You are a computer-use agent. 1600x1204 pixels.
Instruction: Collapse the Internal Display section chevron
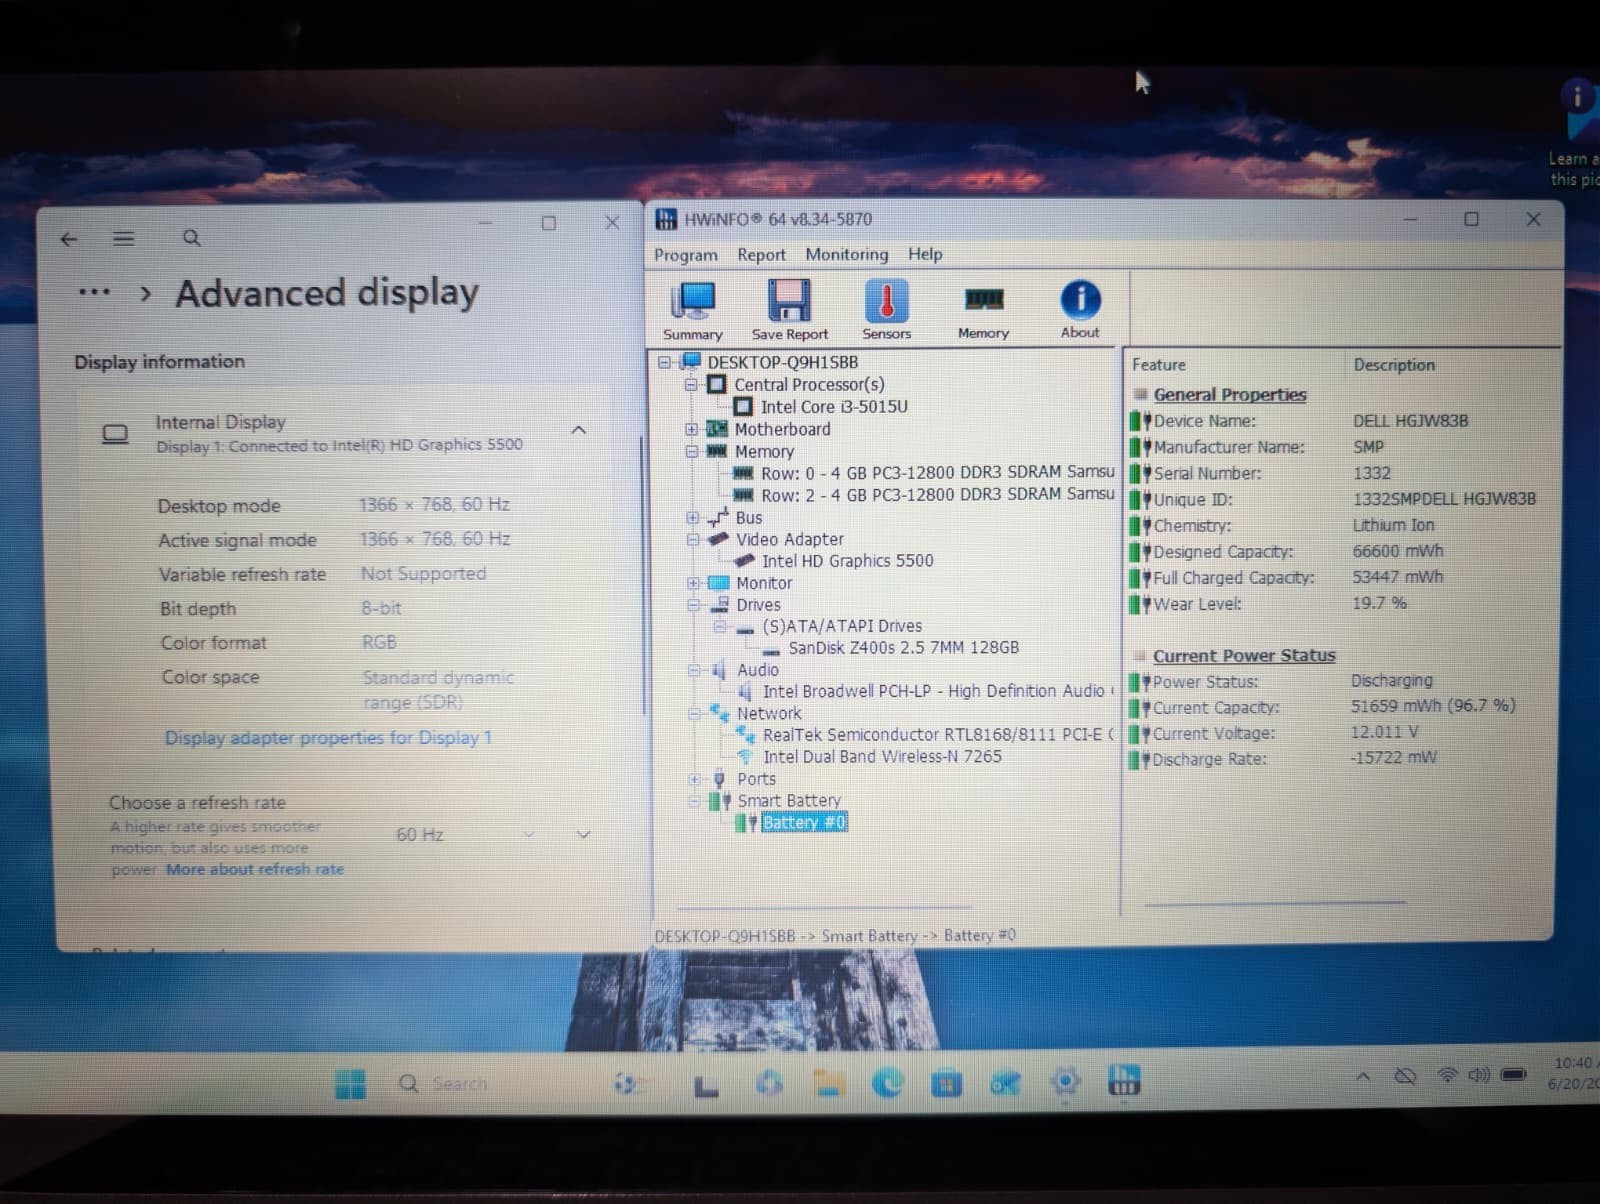point(579,430)
